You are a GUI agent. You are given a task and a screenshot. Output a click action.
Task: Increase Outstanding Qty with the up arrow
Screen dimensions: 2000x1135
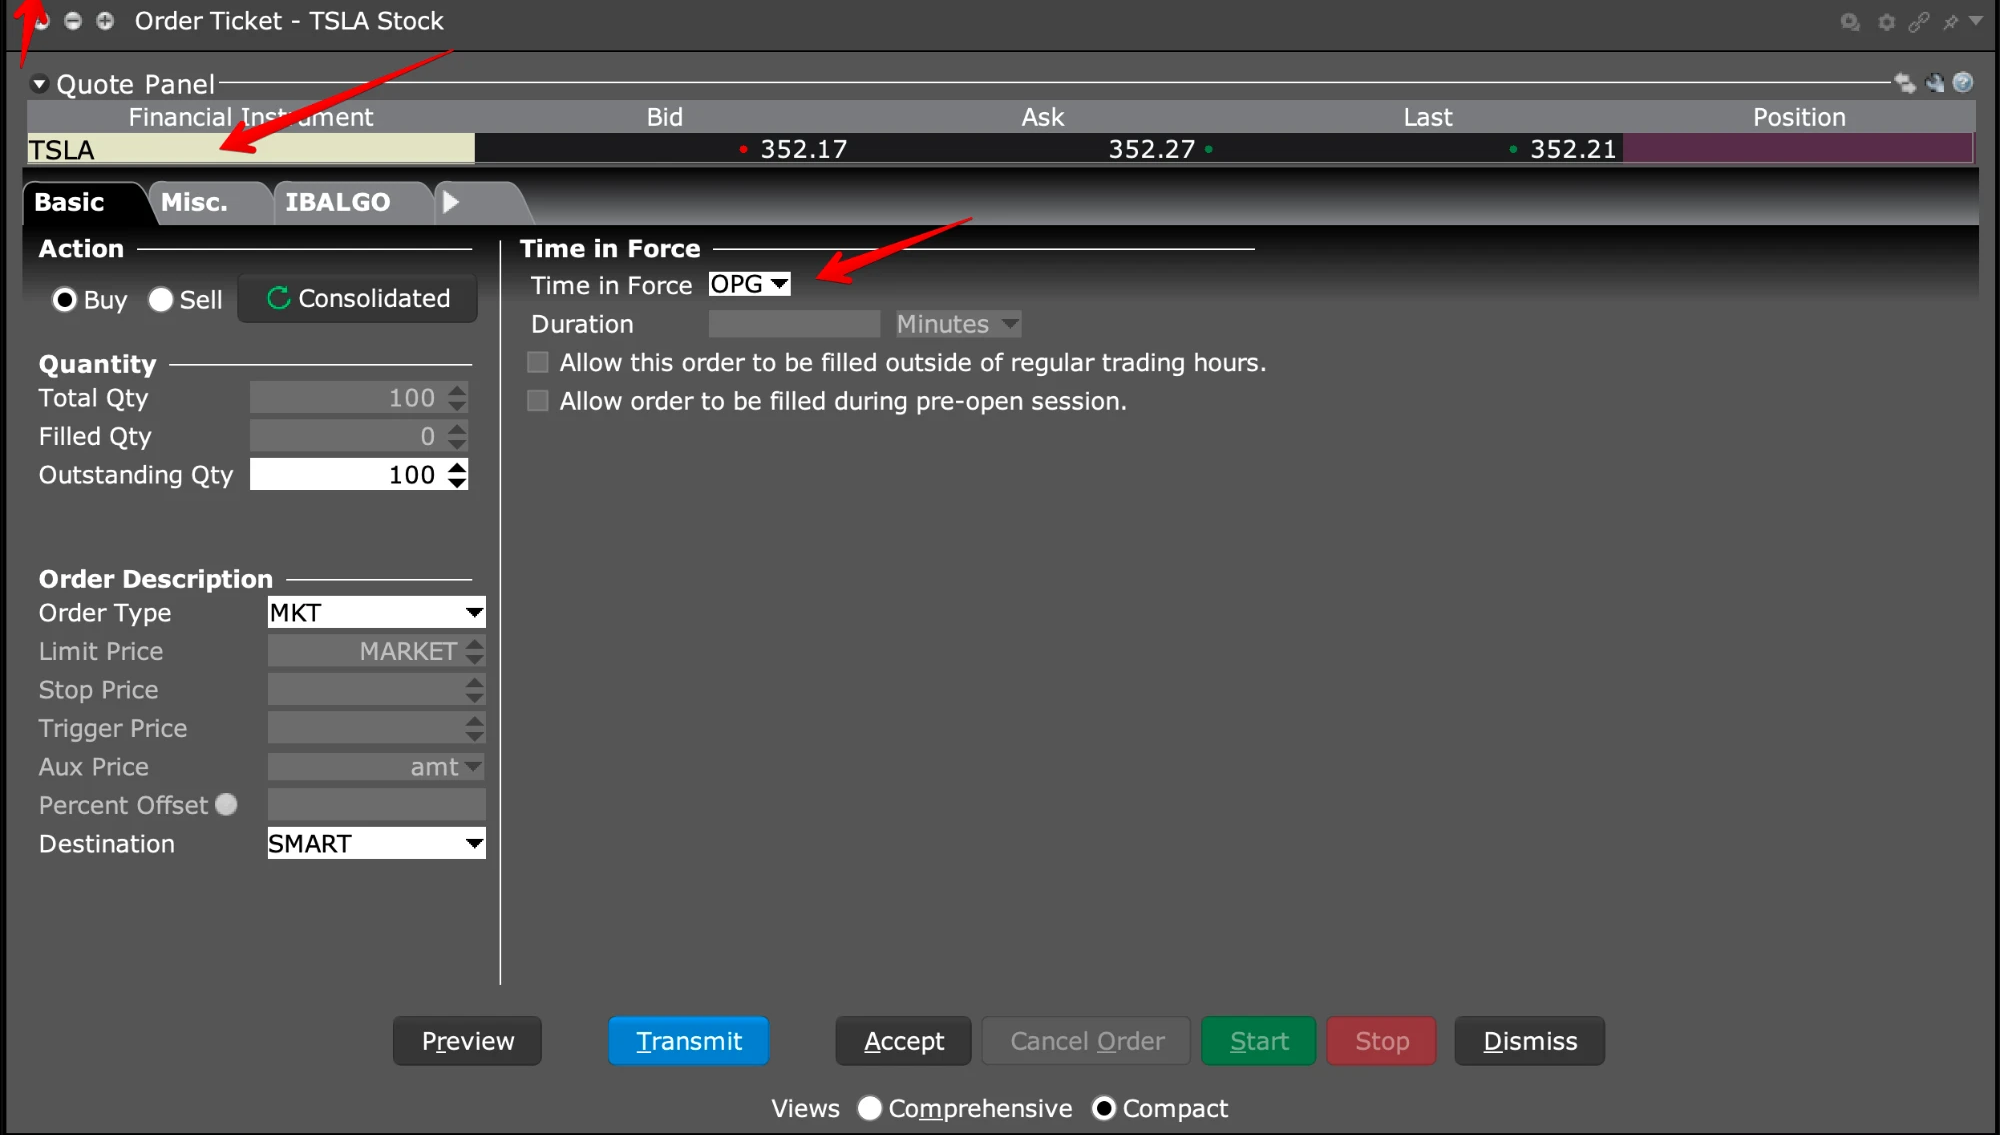[457, 467]
